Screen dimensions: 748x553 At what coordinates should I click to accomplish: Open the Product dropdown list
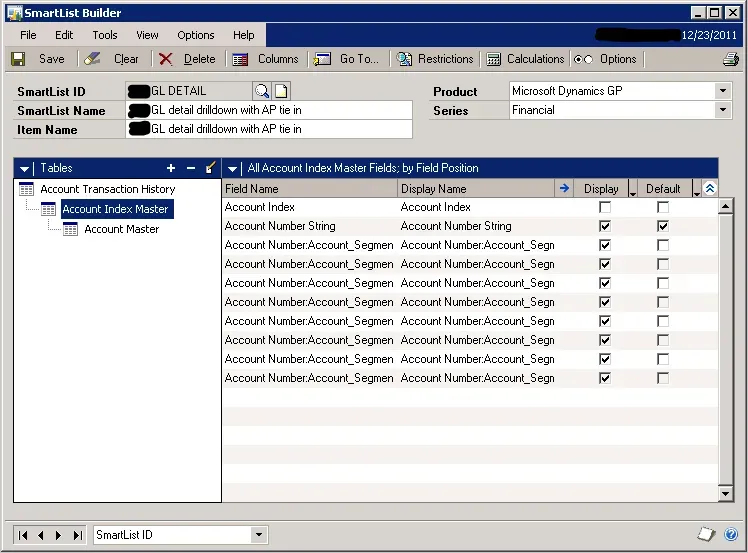(x=723, y=91)
